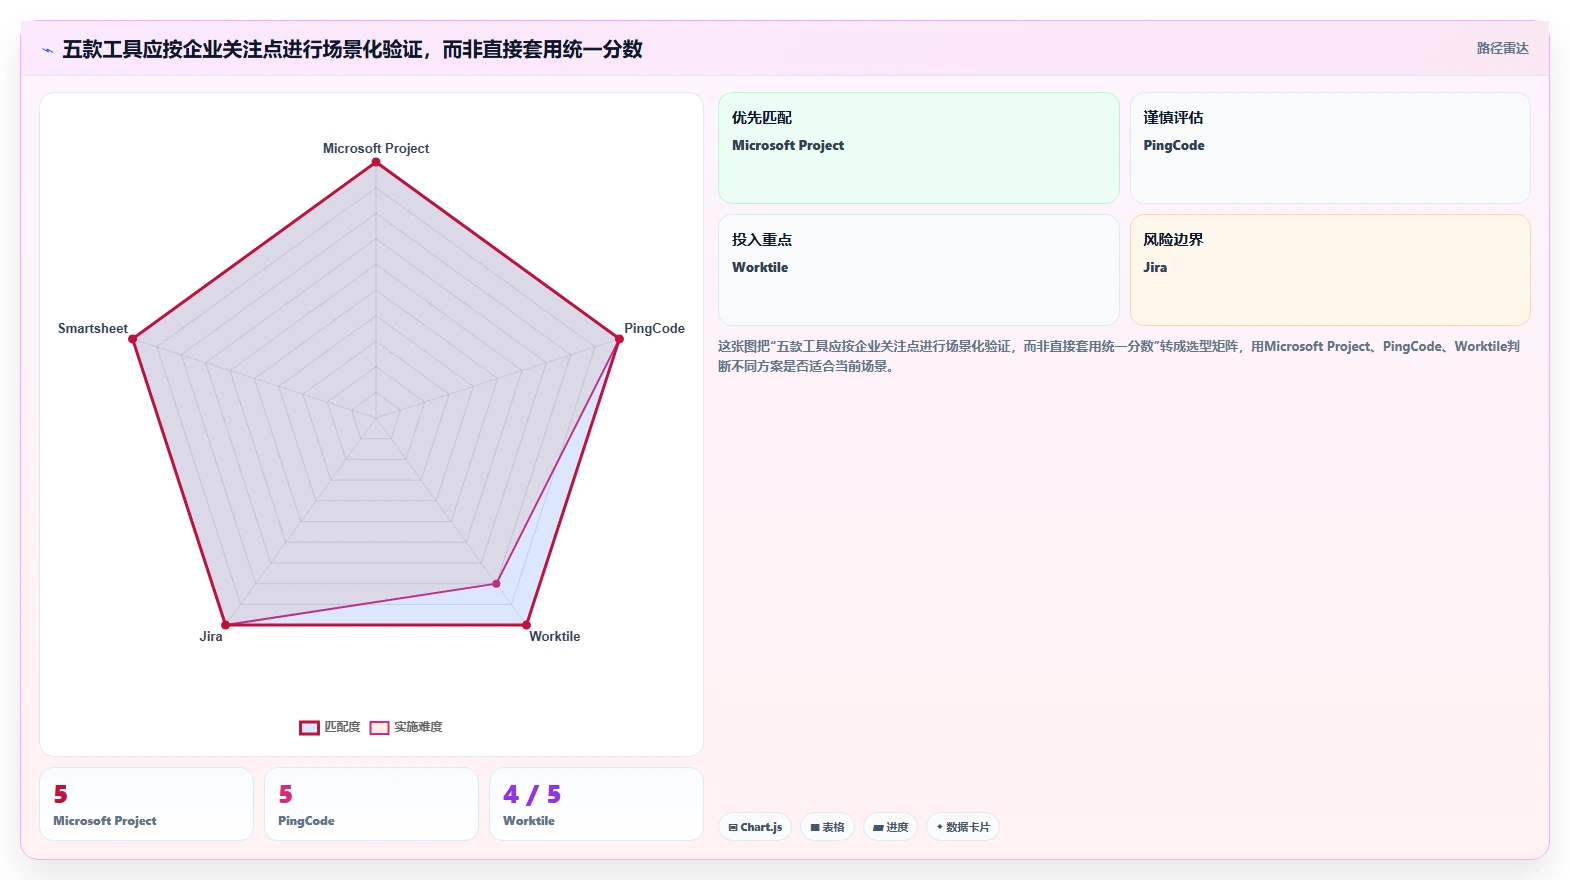The image size is (1570, 880).
Task: Click the description paragraph starting 这张图把
Action: point(1120,356)
